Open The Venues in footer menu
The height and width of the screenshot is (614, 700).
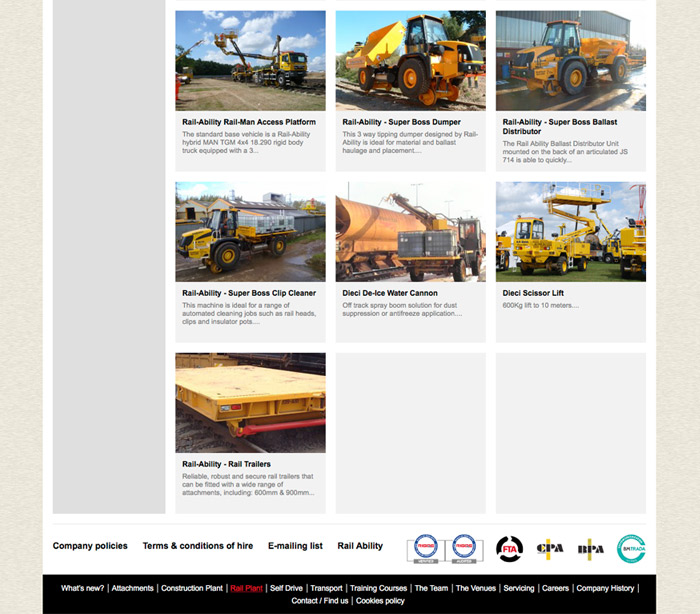[476, 588]
